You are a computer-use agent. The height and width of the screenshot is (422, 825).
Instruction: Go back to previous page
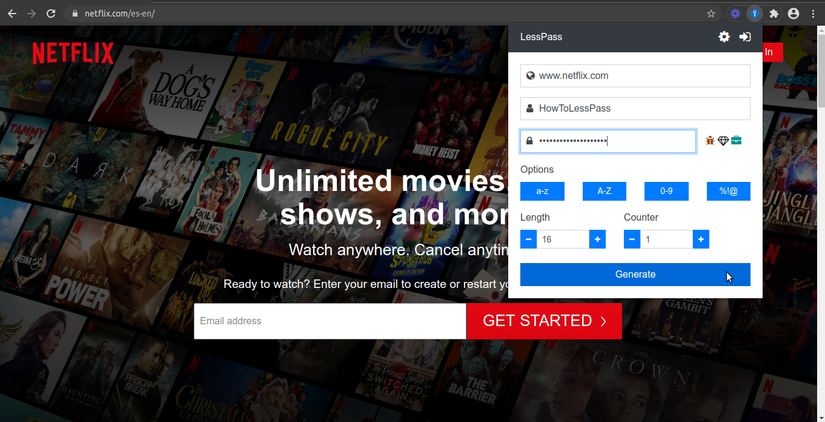(x=12, y=14)
